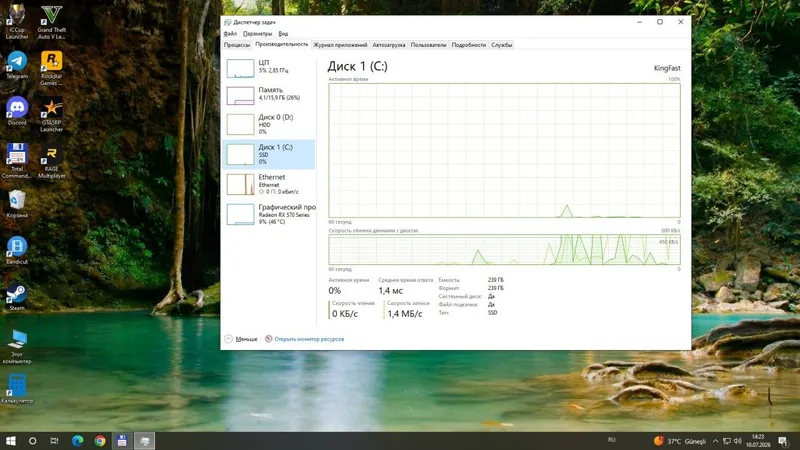Click the Discord desktop icon
Screen dimensions: 800x450
[17, 111]
